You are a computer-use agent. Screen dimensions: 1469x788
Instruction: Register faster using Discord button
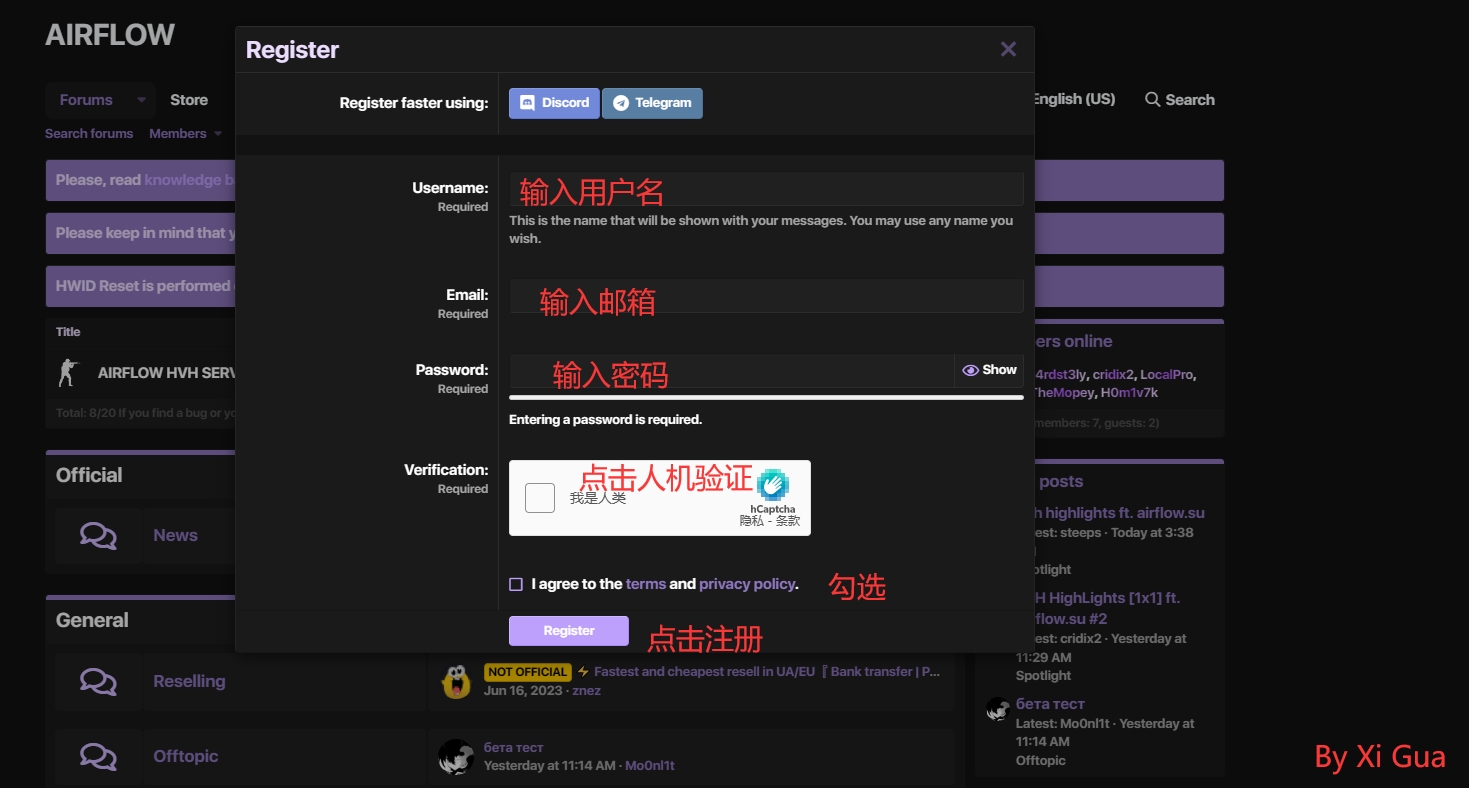tap(554, 103)
